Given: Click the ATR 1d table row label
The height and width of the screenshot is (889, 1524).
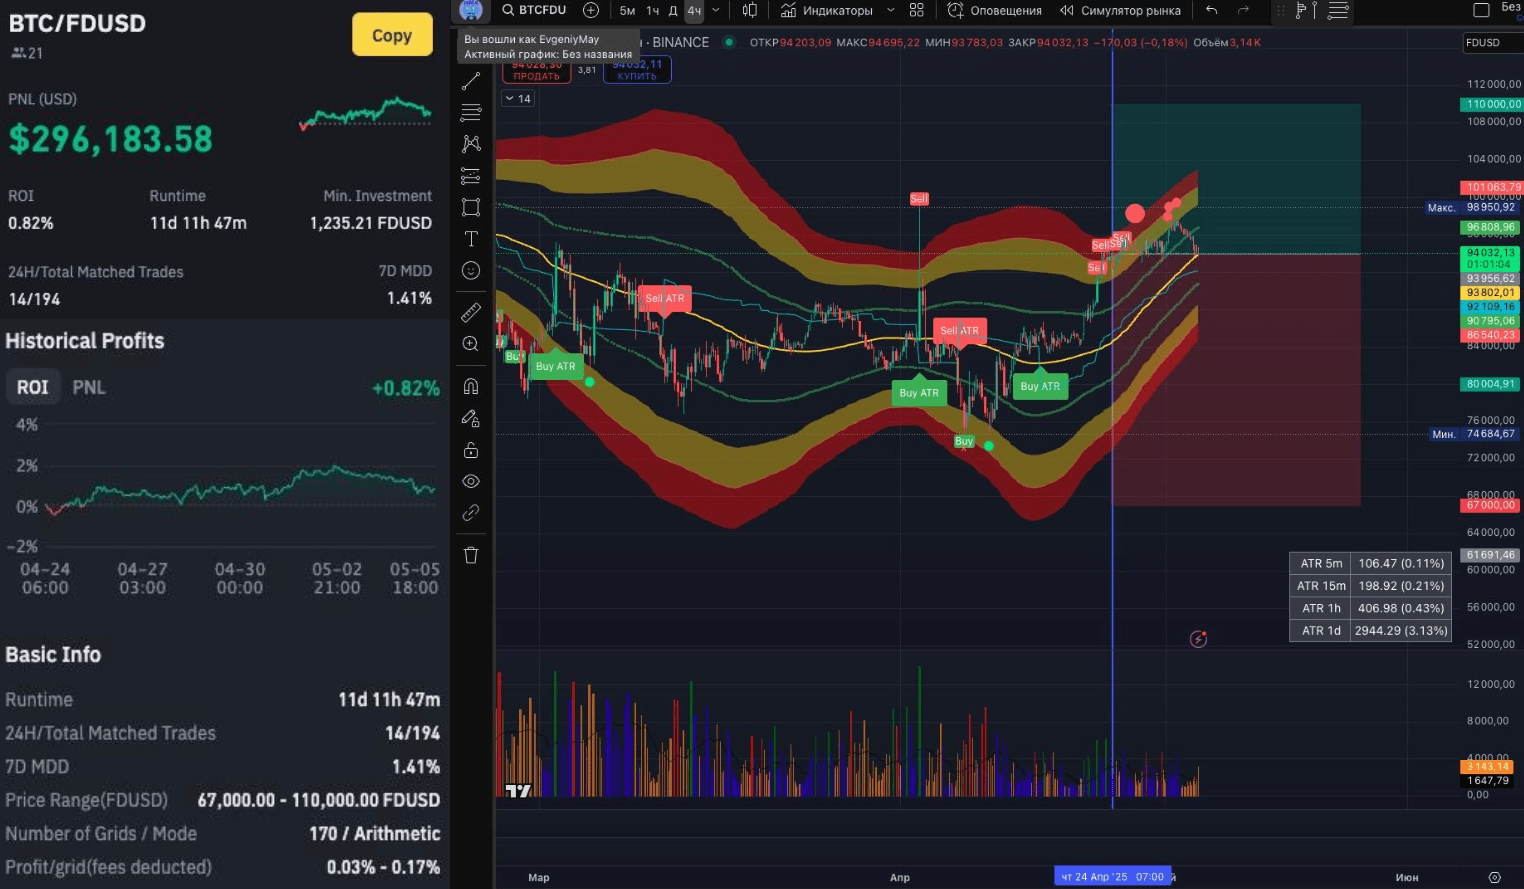Looking at the screenshot, I should 1320,631.
